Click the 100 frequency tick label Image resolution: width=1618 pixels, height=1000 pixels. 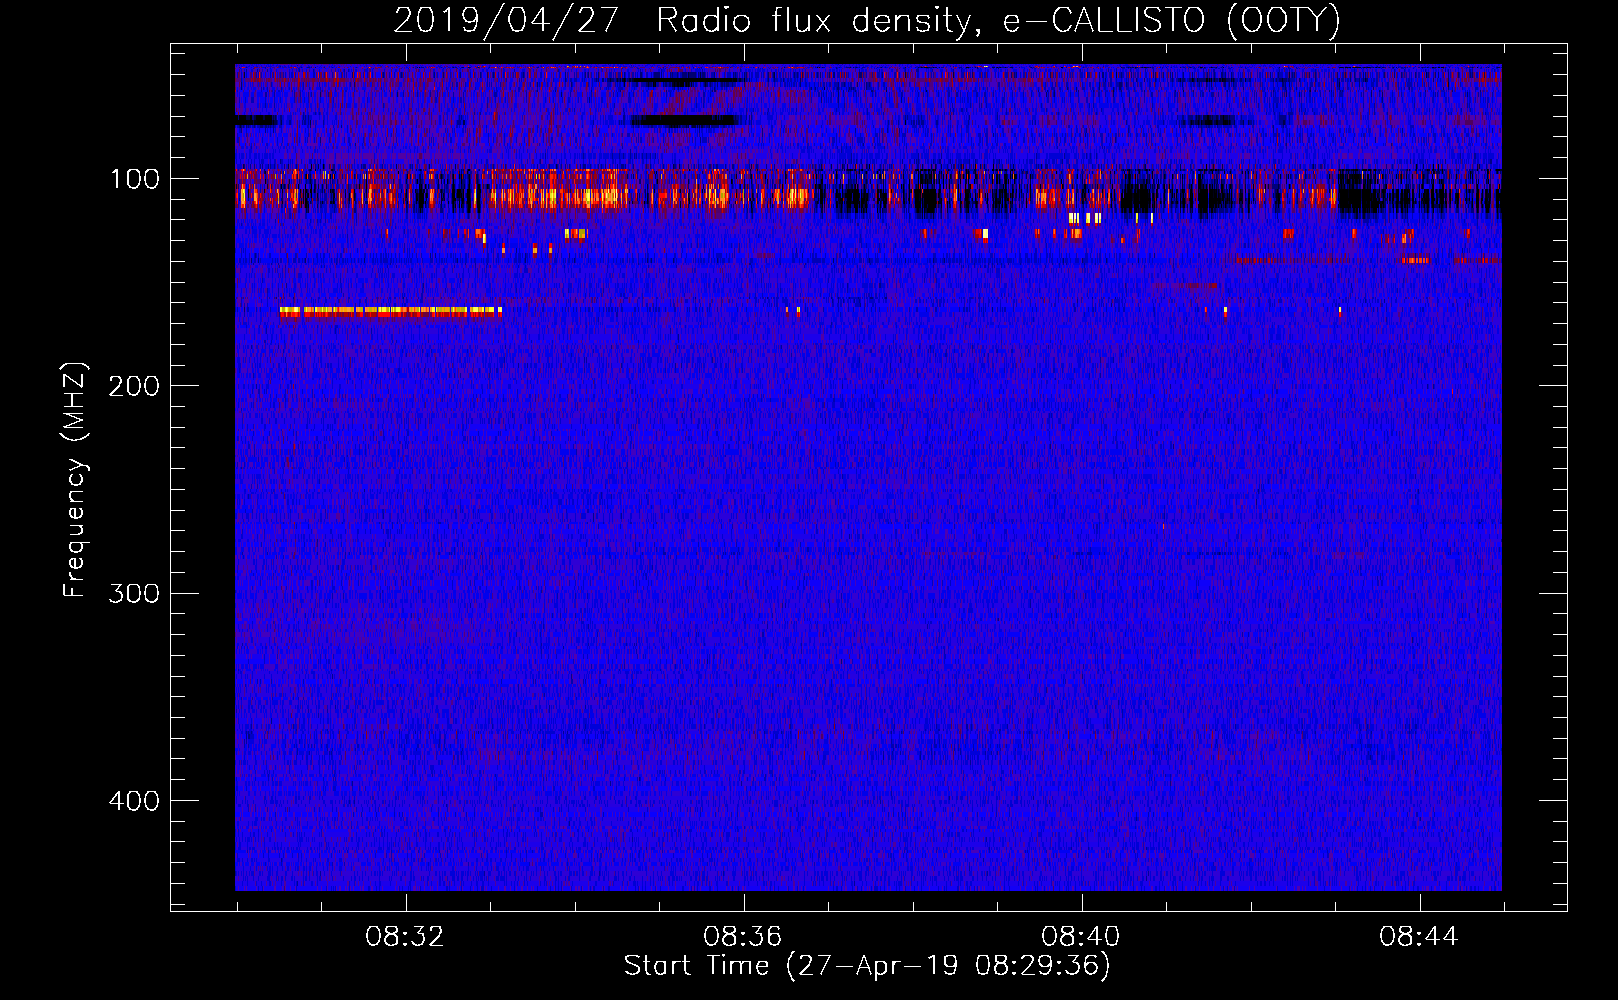135,179
